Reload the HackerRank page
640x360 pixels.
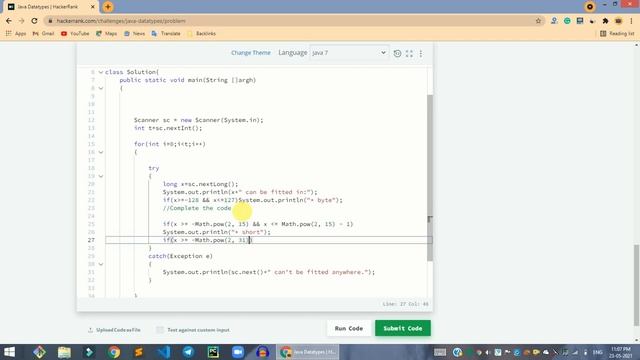pos(34,20)
